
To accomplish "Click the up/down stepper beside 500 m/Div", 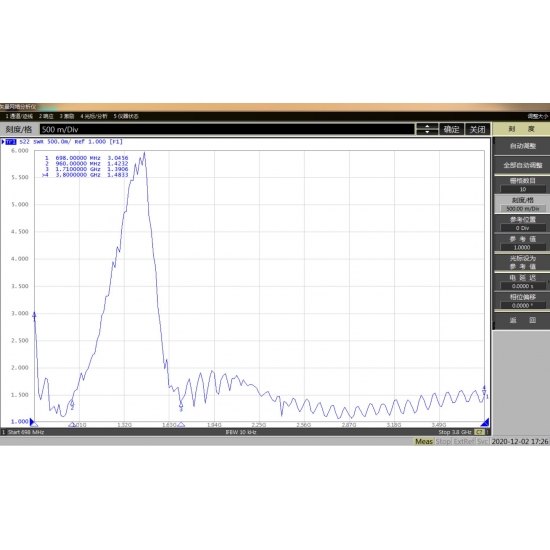I will (x=427, y=129).
